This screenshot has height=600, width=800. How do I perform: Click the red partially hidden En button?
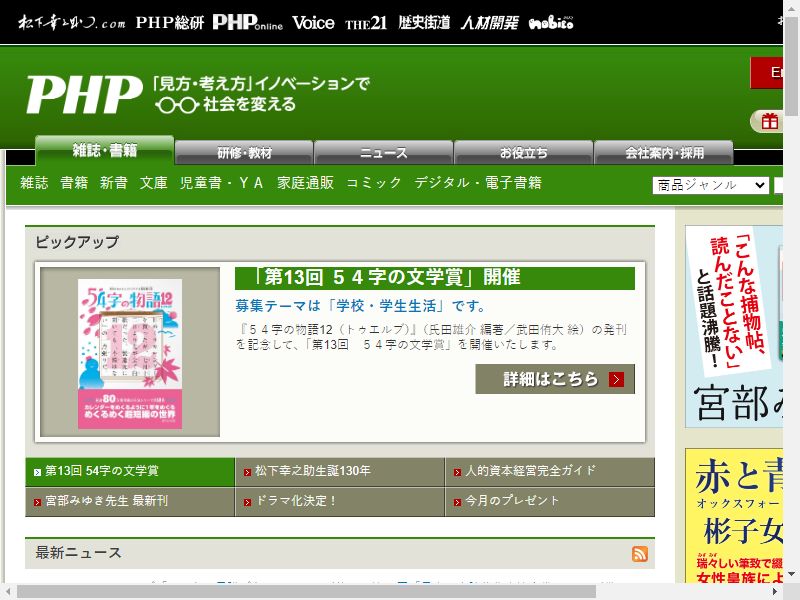click(766, 73)
